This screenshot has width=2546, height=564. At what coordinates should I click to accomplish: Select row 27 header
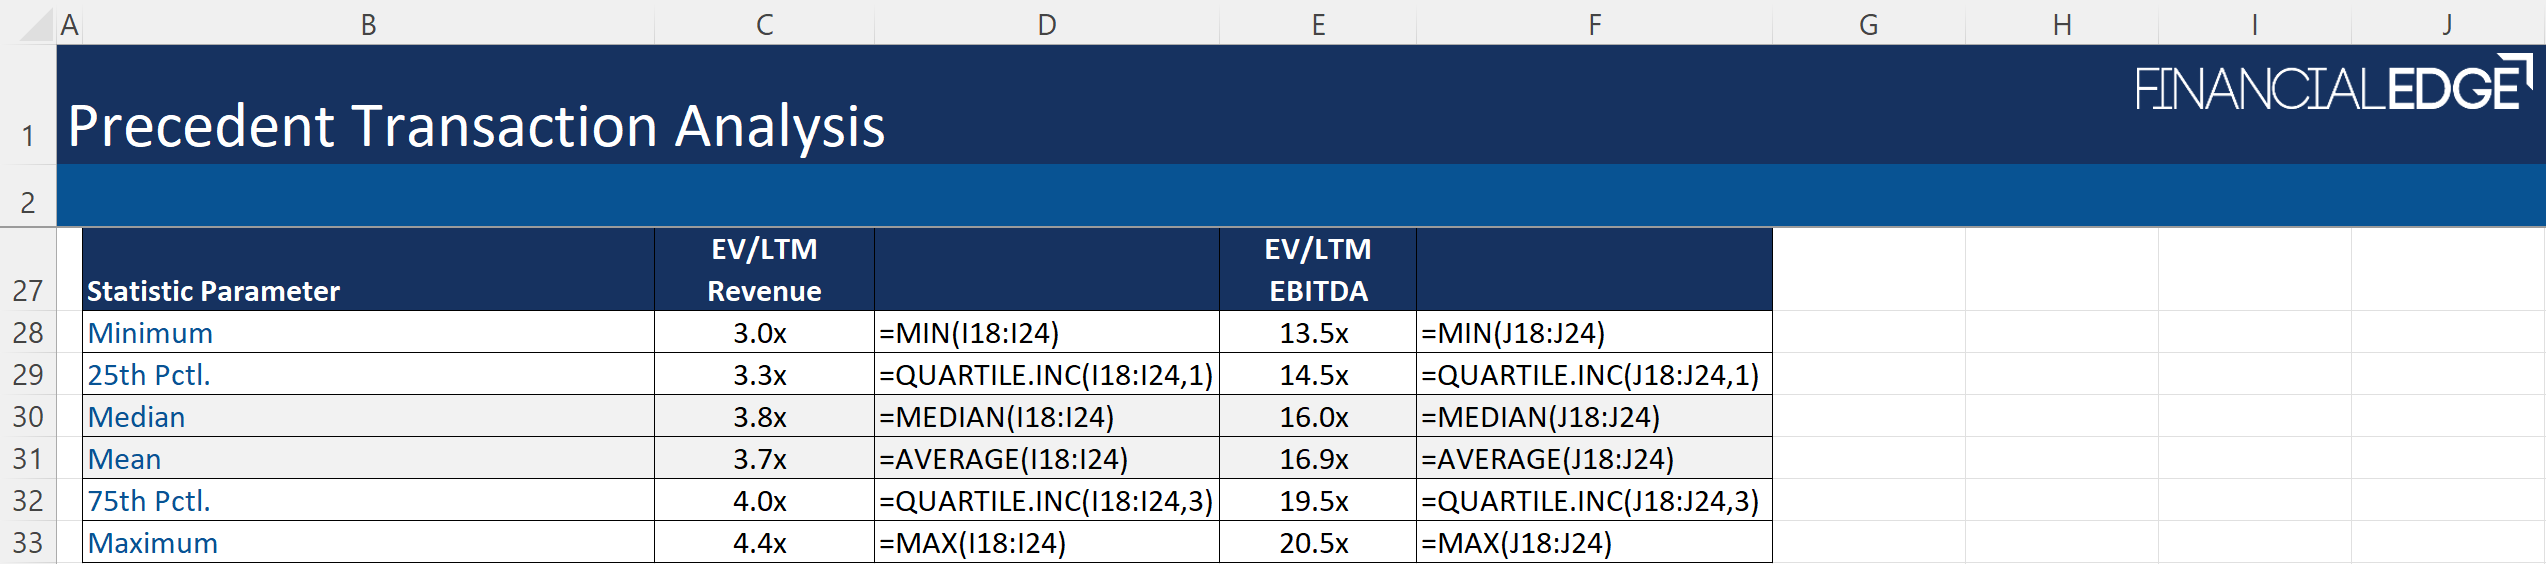click(x=28, y=290)
